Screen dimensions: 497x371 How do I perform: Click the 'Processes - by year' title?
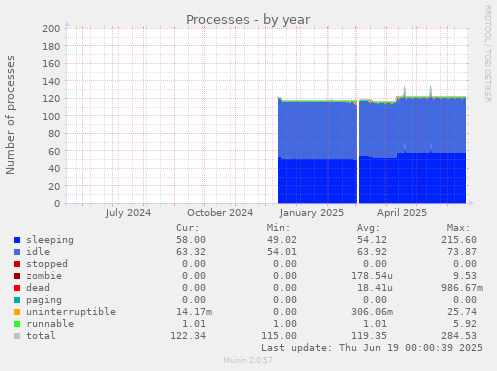pos(248,20)
